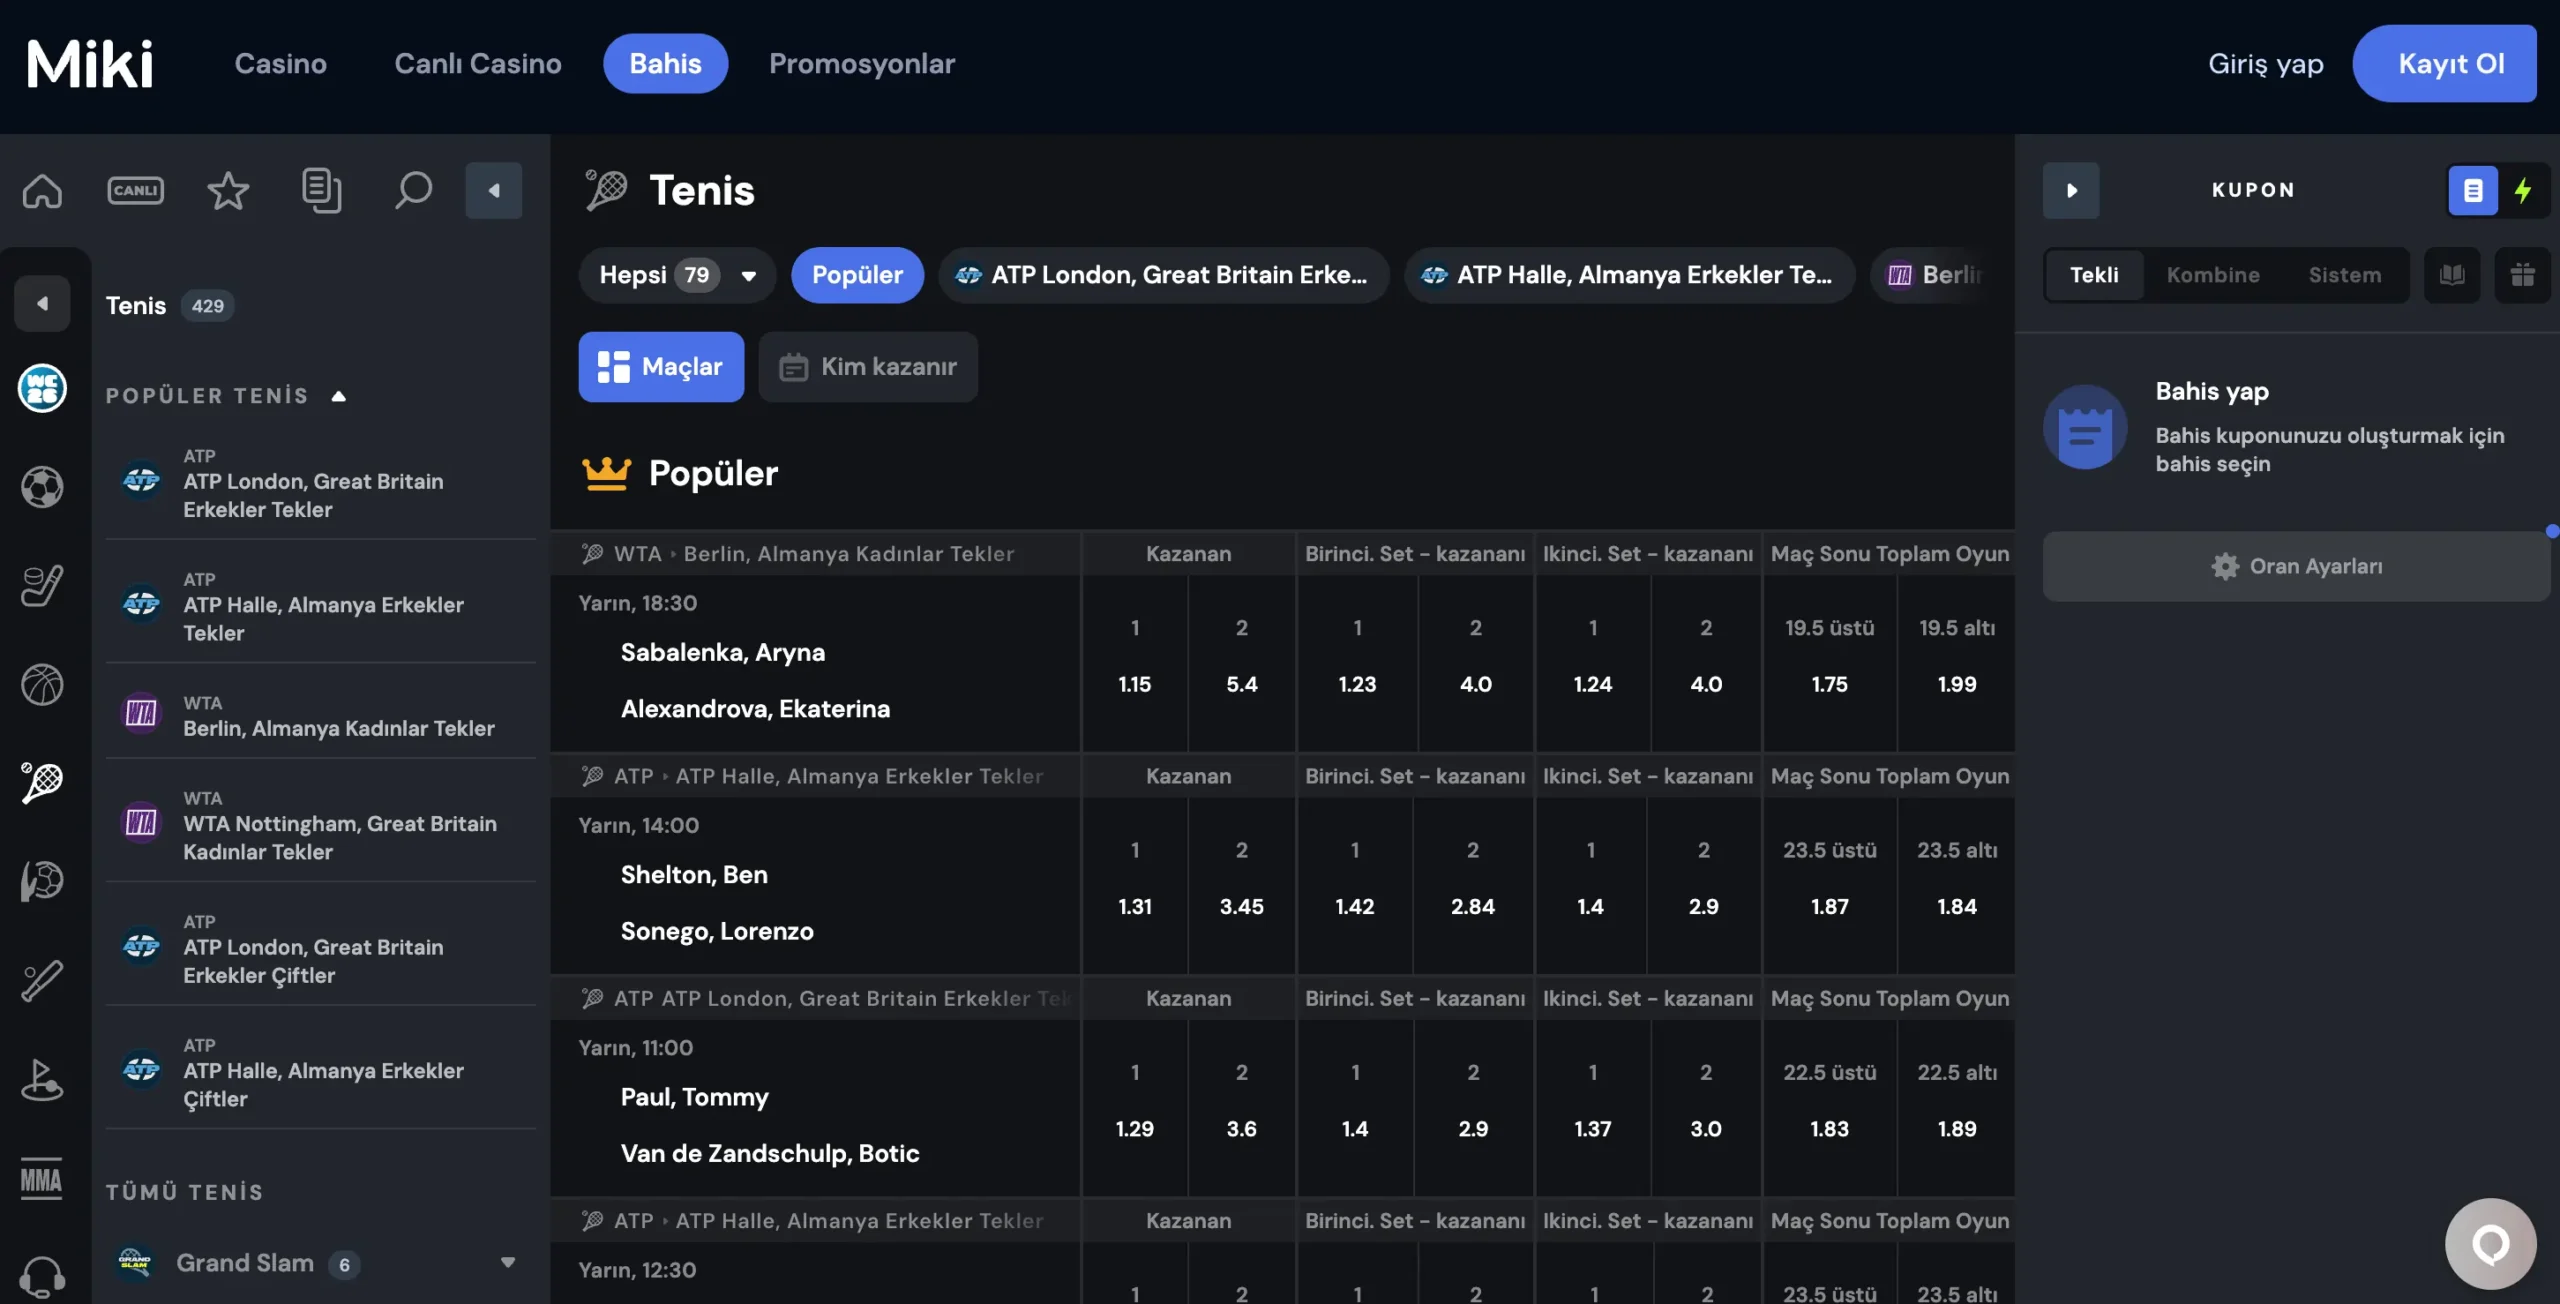Switch to the Kim kazanır tab

(868, 367)
